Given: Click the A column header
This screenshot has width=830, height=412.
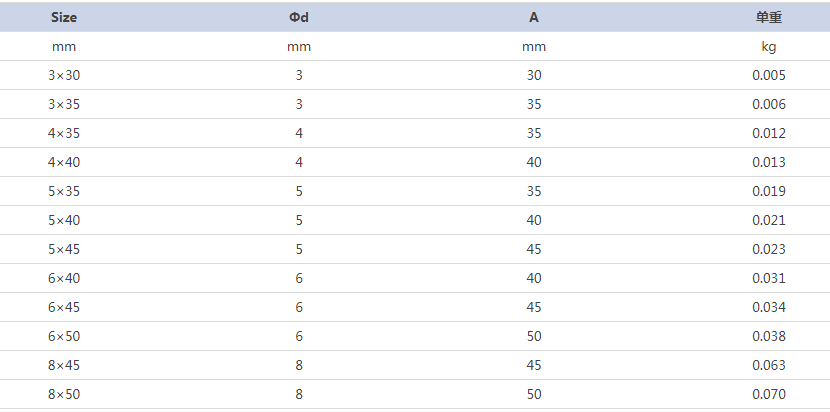Looking at the screenshot, I should [534, 17].
